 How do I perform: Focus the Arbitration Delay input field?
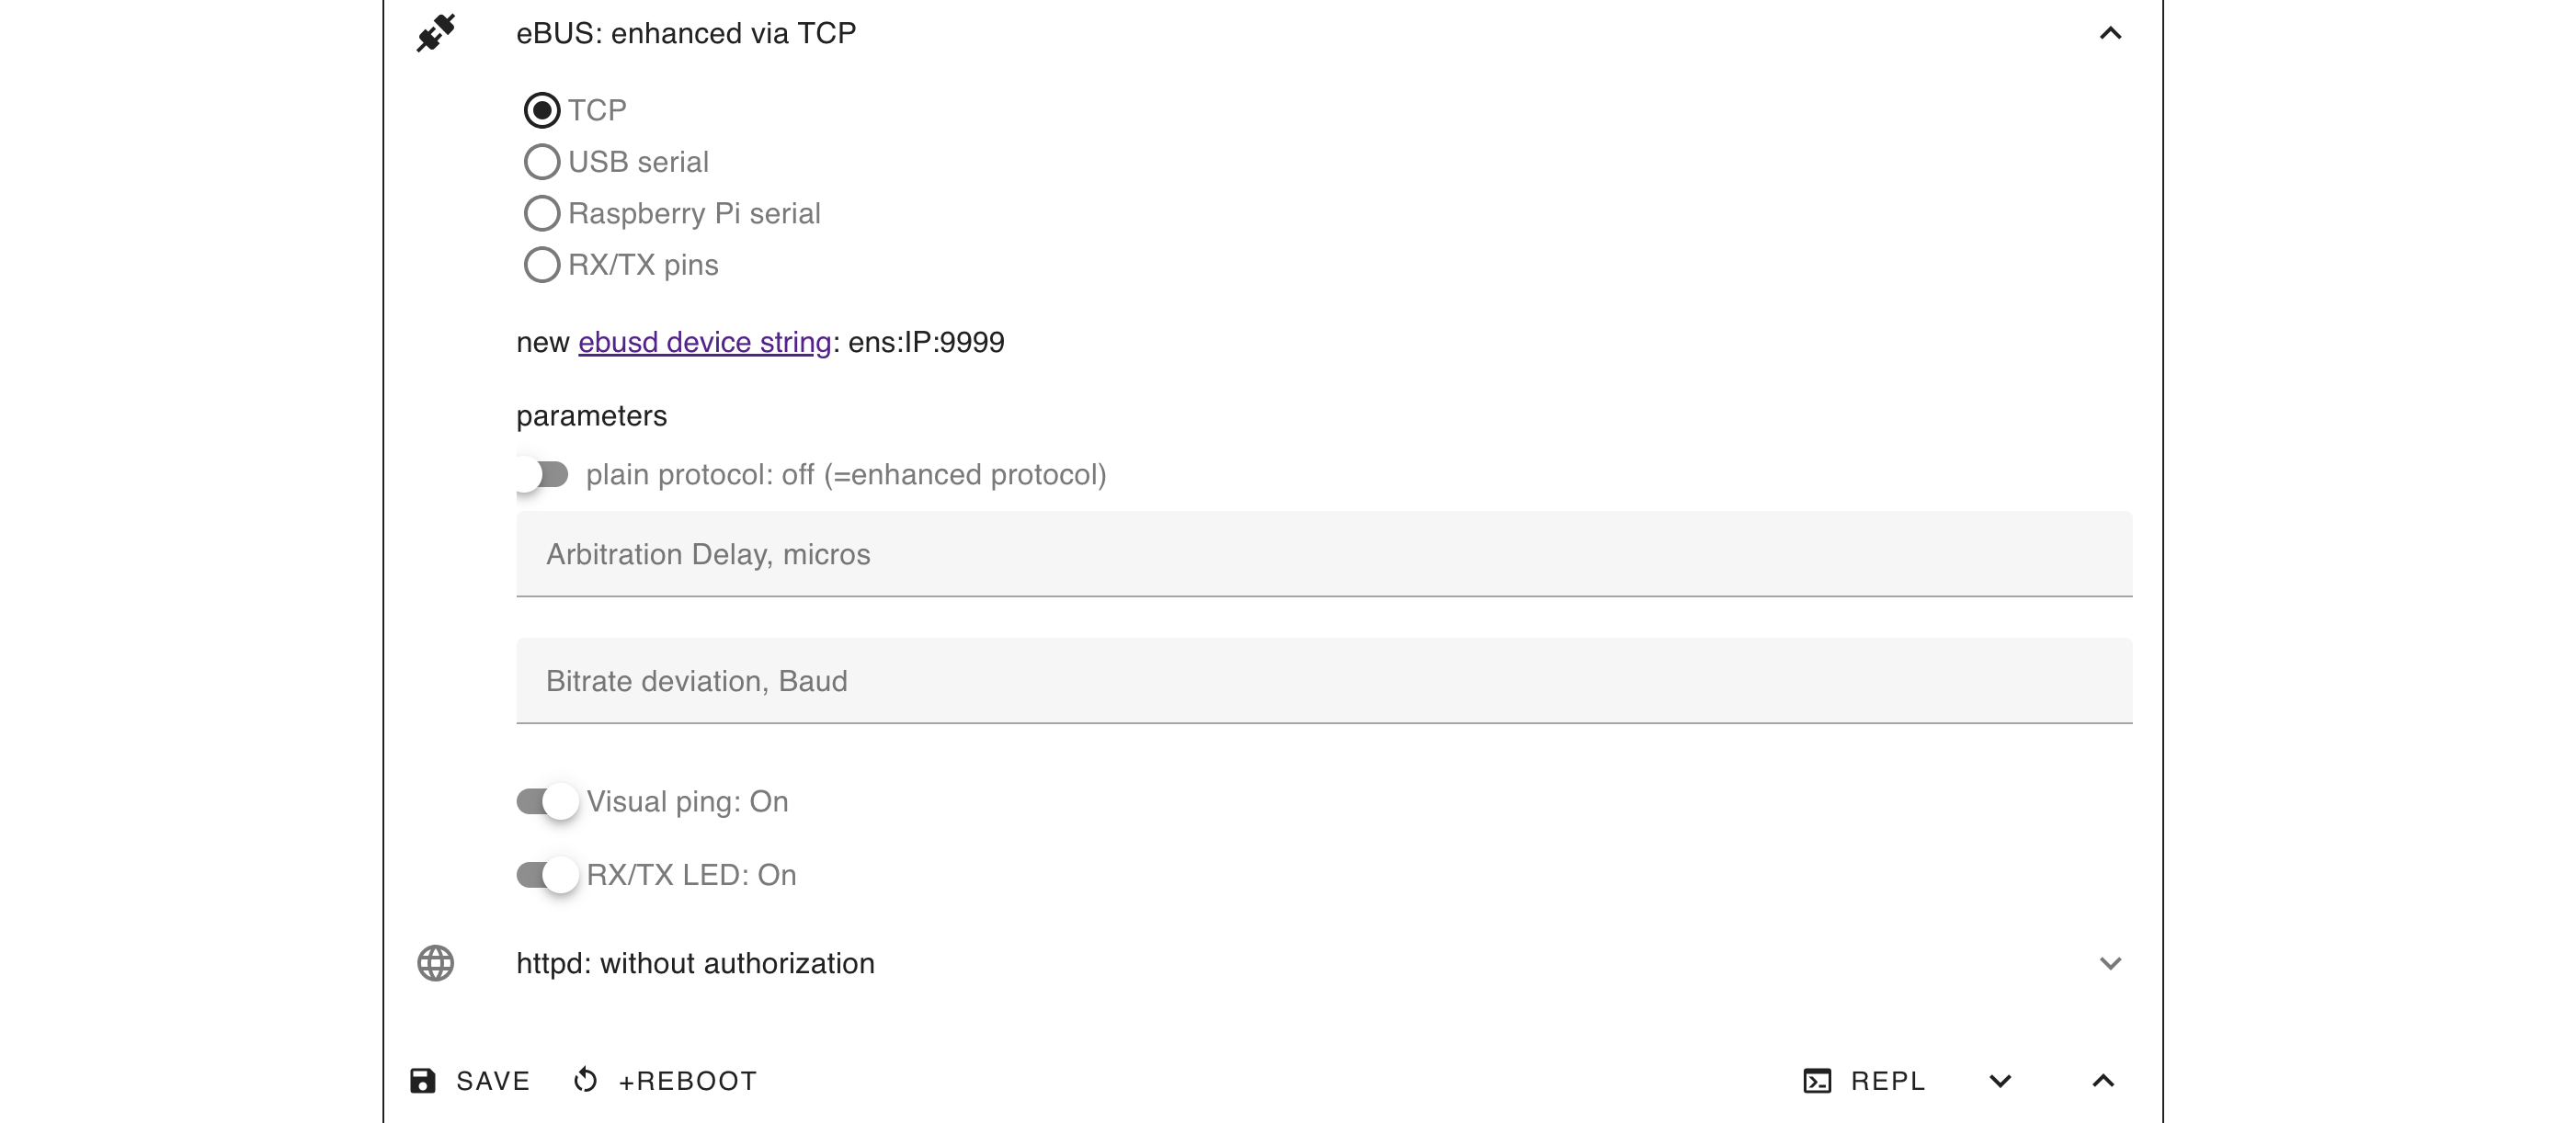click(x=1324, y=554)
